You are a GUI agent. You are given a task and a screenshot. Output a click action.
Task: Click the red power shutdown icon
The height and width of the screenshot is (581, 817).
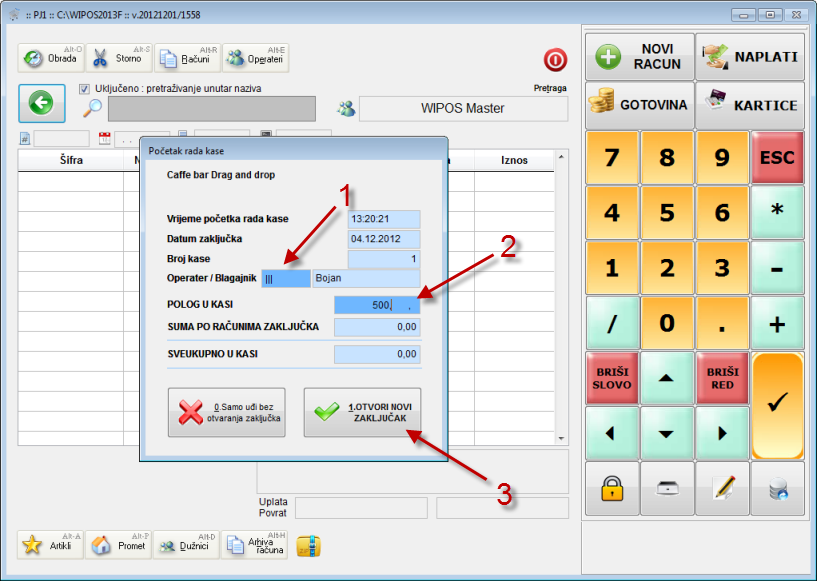click(x=556, y=59)
